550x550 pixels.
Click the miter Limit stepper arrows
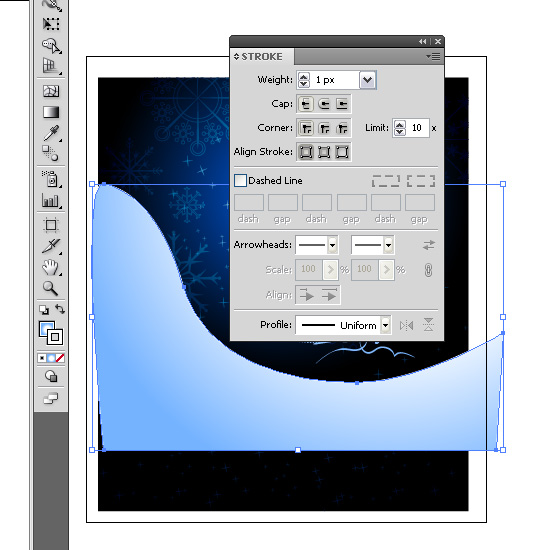400,128
